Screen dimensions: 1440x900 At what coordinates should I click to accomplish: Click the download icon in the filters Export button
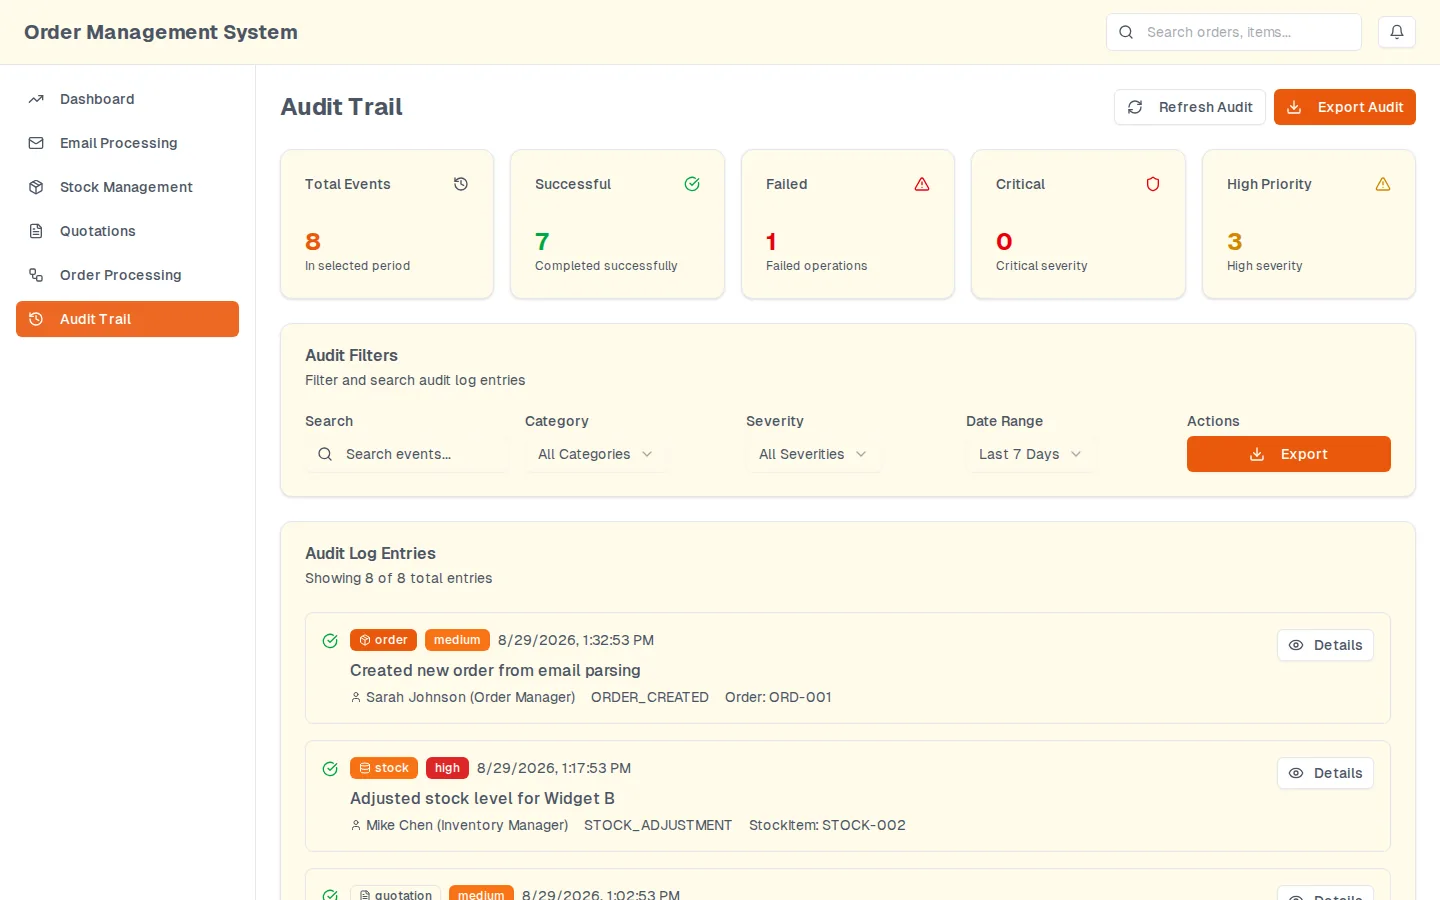(1257, 454)
